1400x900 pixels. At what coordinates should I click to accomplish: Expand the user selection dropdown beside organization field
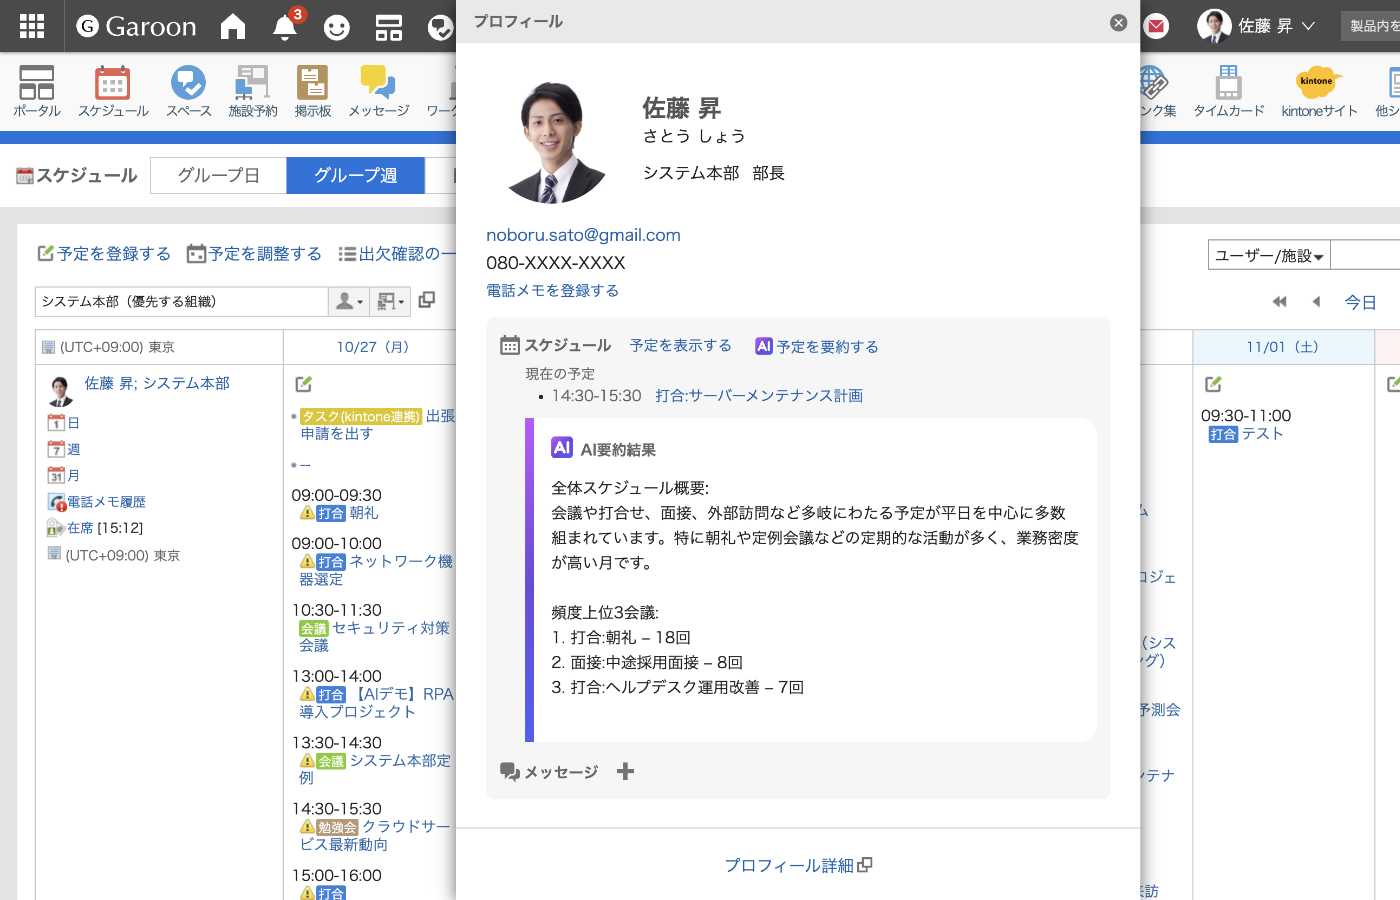[x=349, y=301]
